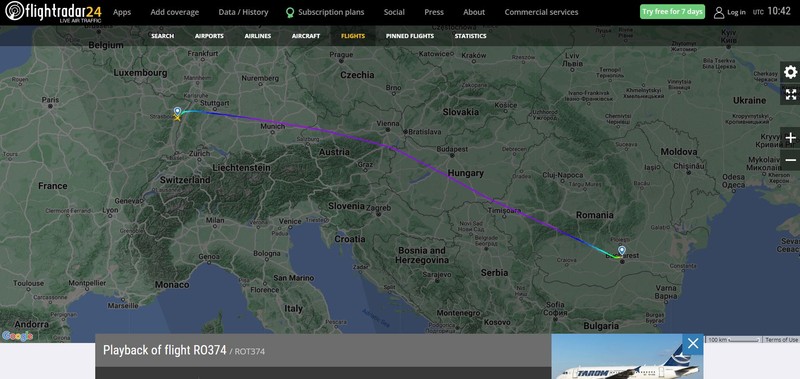800x379 pixels.
Task: Open the About menu
Action: [x=474, y=12]
